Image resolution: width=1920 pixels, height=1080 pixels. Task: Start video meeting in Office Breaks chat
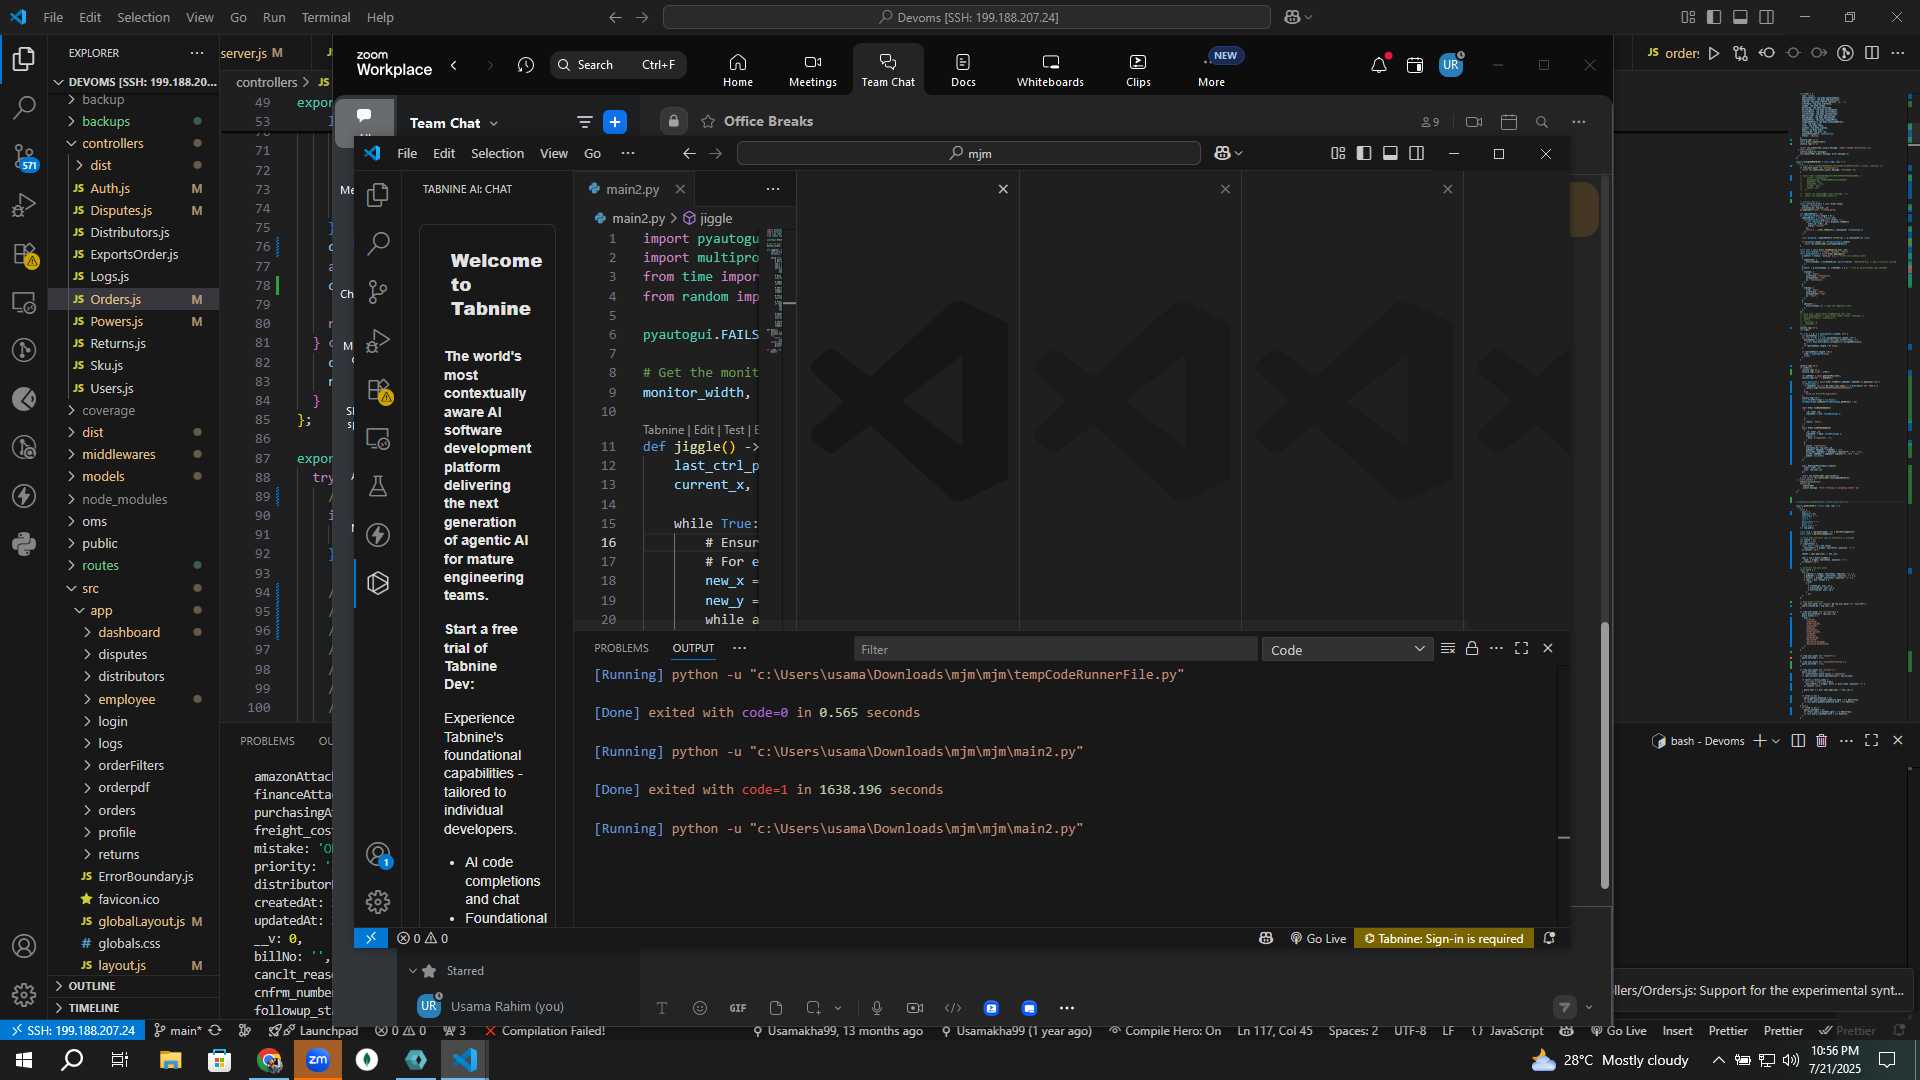point(1474,122)
